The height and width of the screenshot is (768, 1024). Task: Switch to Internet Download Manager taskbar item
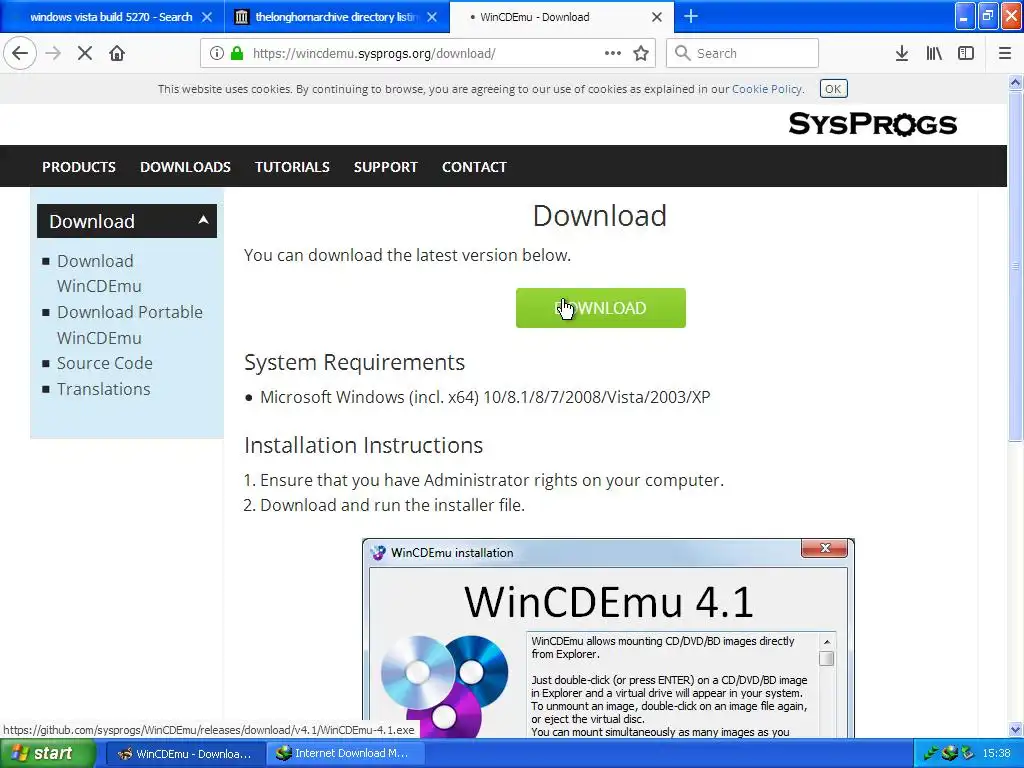pos(346,754)
